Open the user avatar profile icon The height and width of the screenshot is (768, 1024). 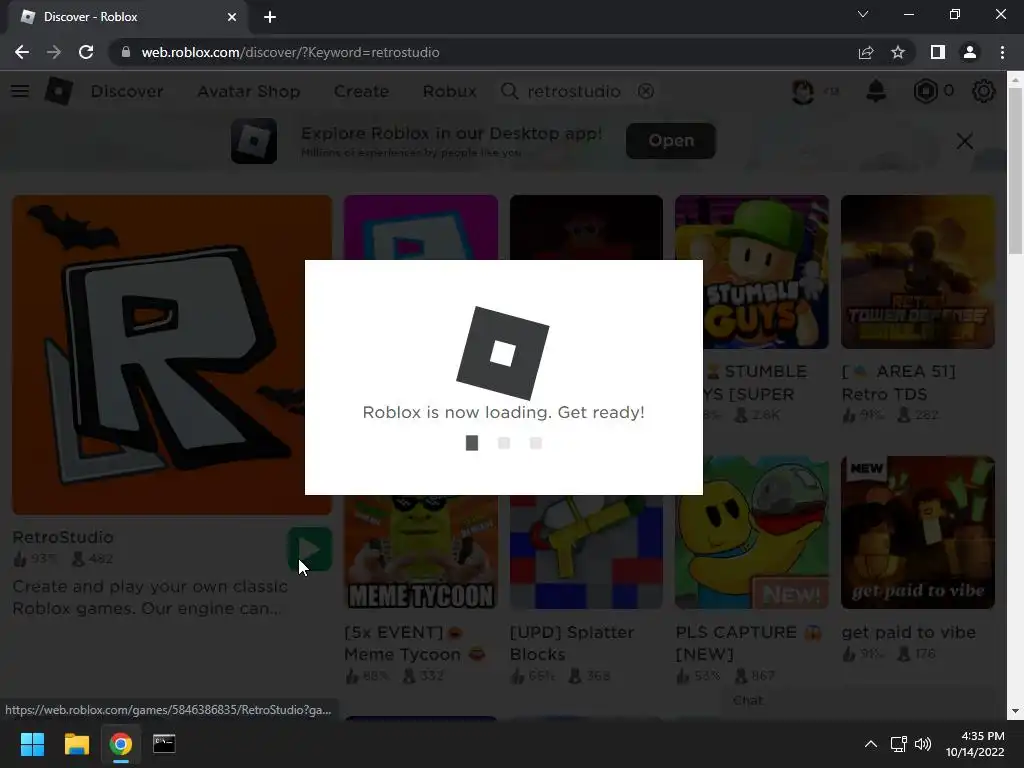803,91
